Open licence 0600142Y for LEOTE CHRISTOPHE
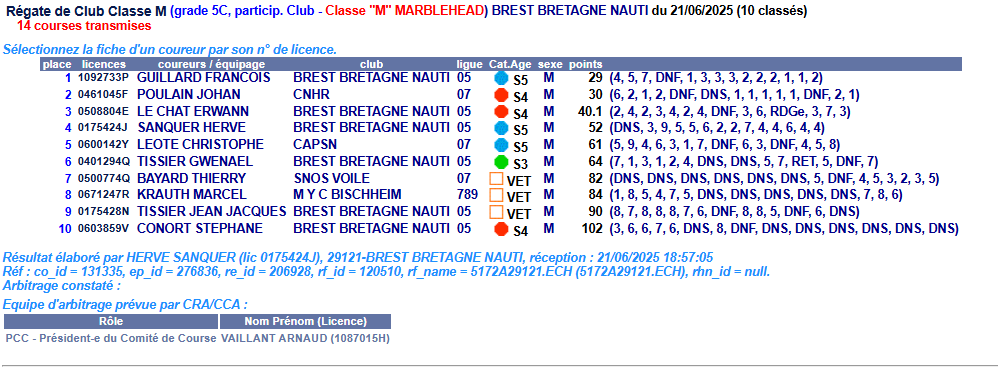The height and width of the screenshot is (375, 998). pyautogui.click(x=103, y=145)
